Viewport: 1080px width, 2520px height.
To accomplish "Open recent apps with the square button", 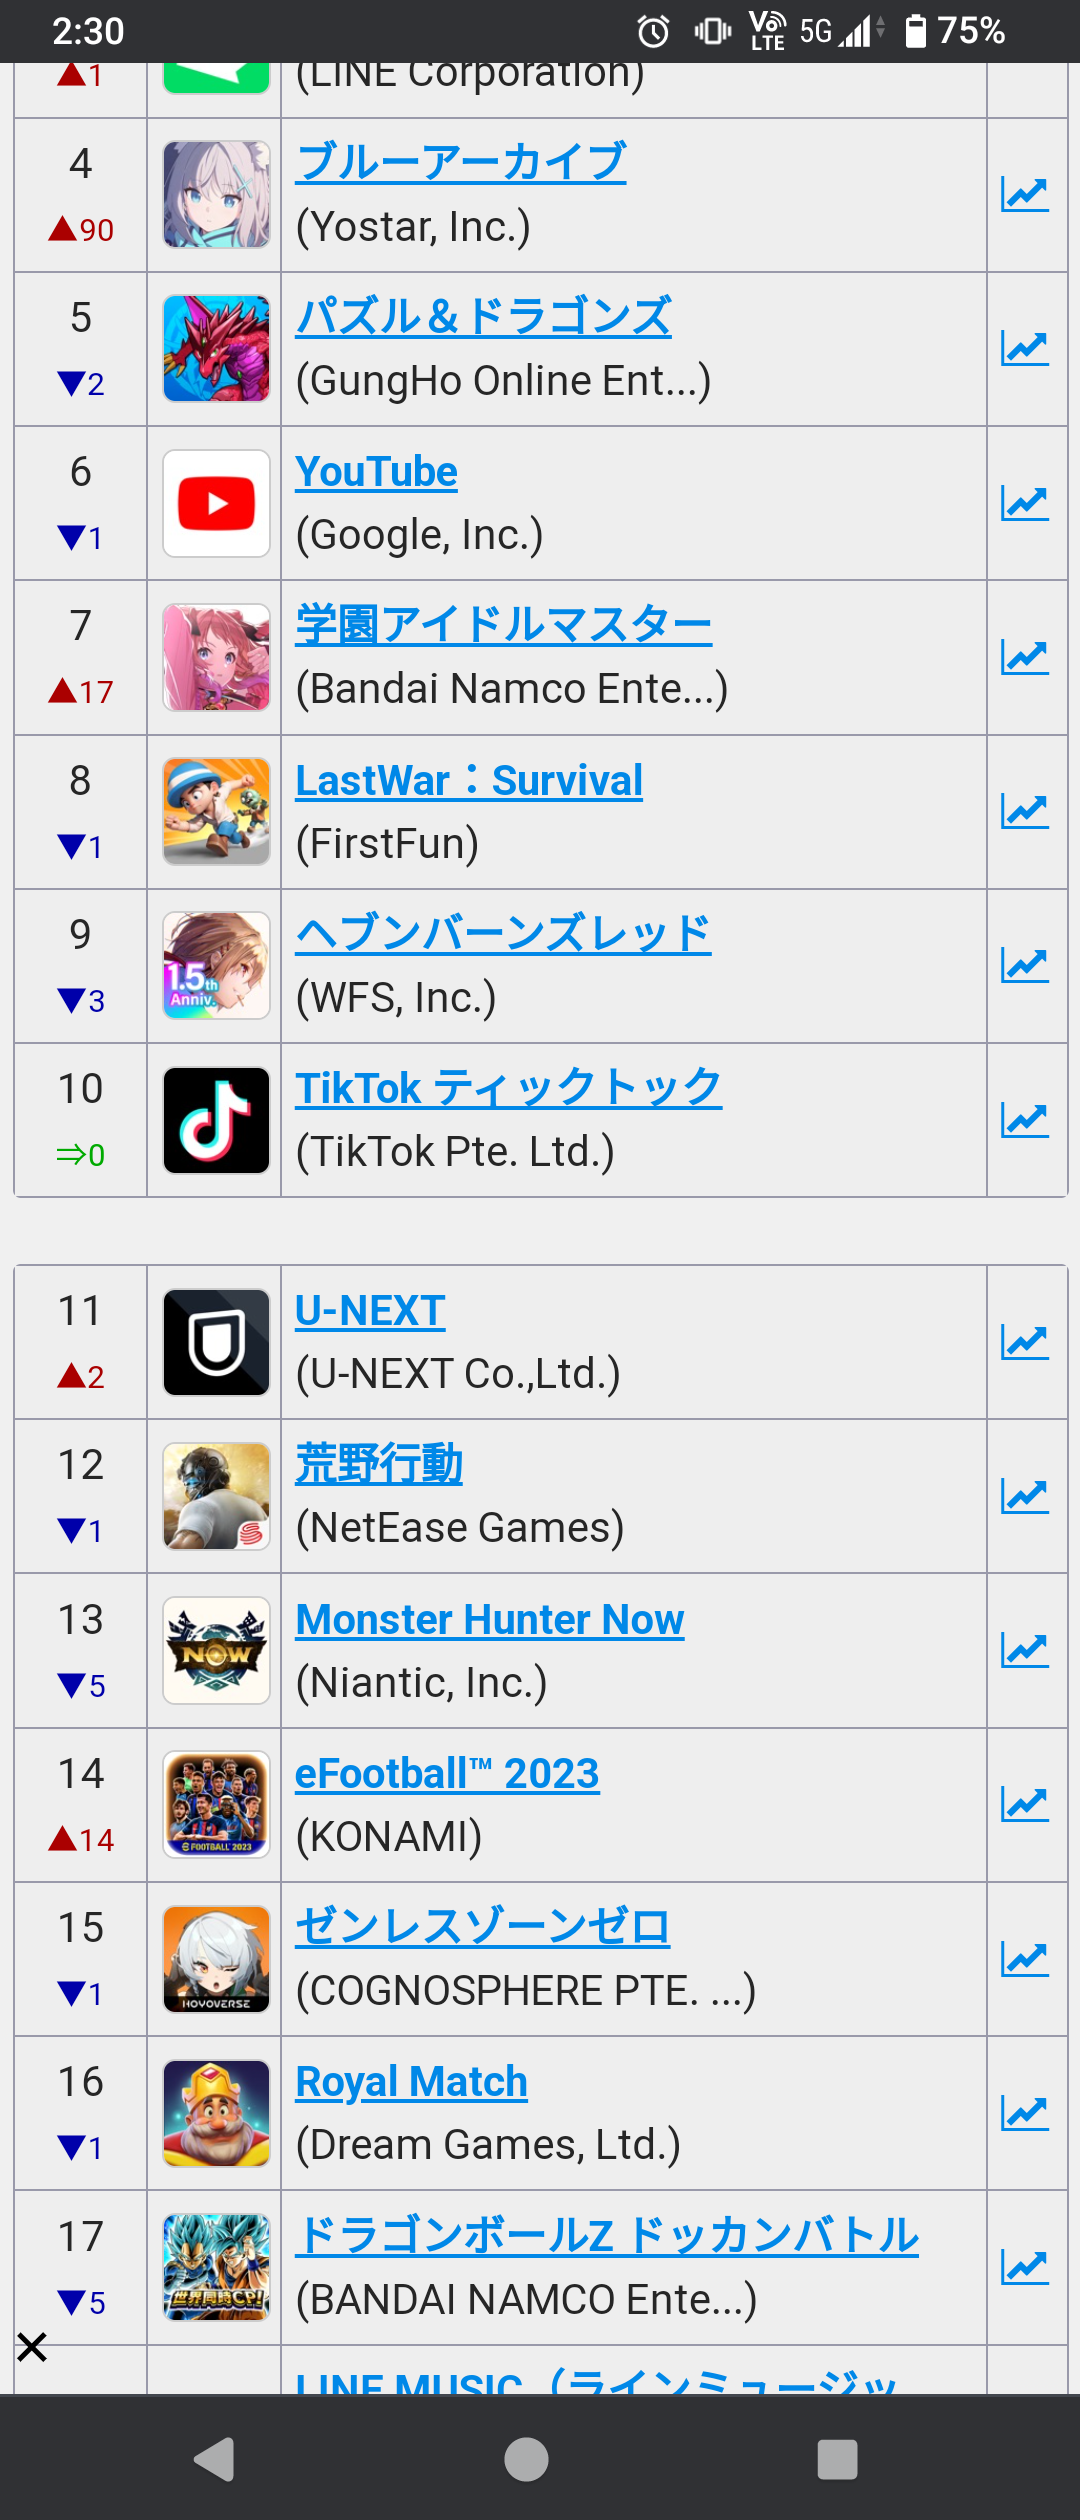I will (837, 2459).
